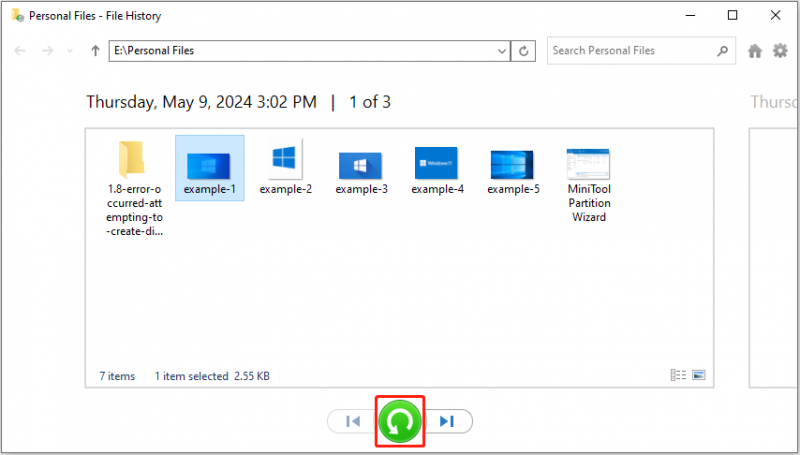Switch to details view
Screen dimensions: 800x455
pyautogui.click(x=678, y=375)
